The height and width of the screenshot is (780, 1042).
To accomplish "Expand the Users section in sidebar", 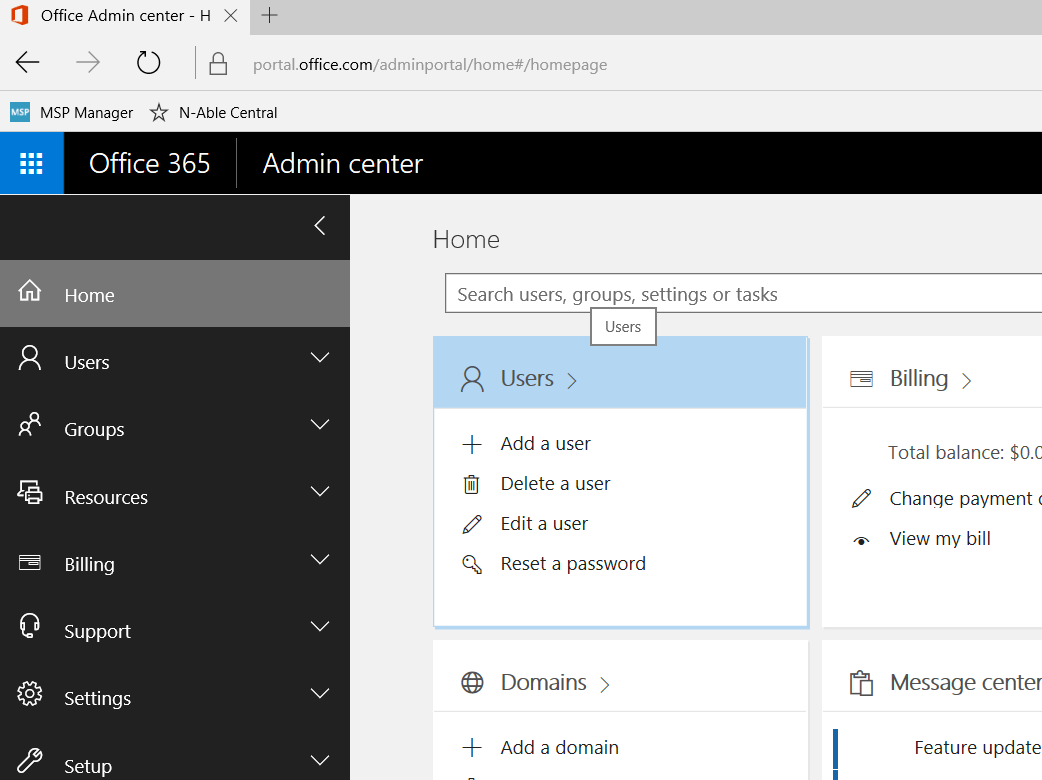I will coord(319,357).
